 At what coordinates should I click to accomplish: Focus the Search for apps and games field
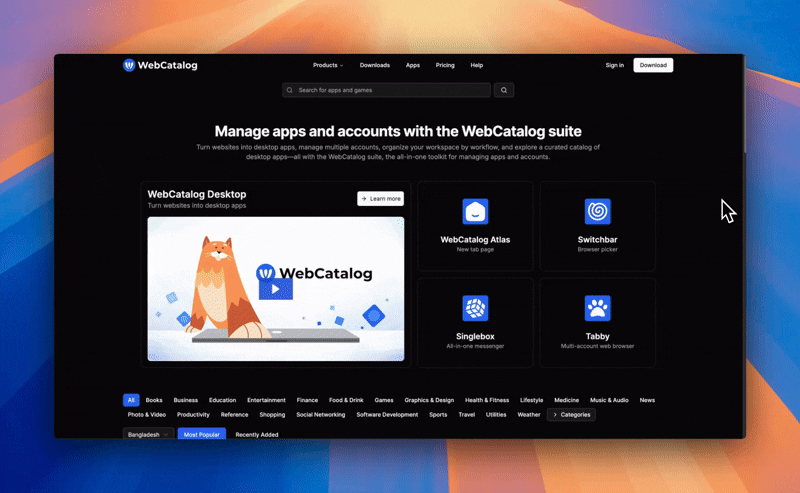point(386,90)
